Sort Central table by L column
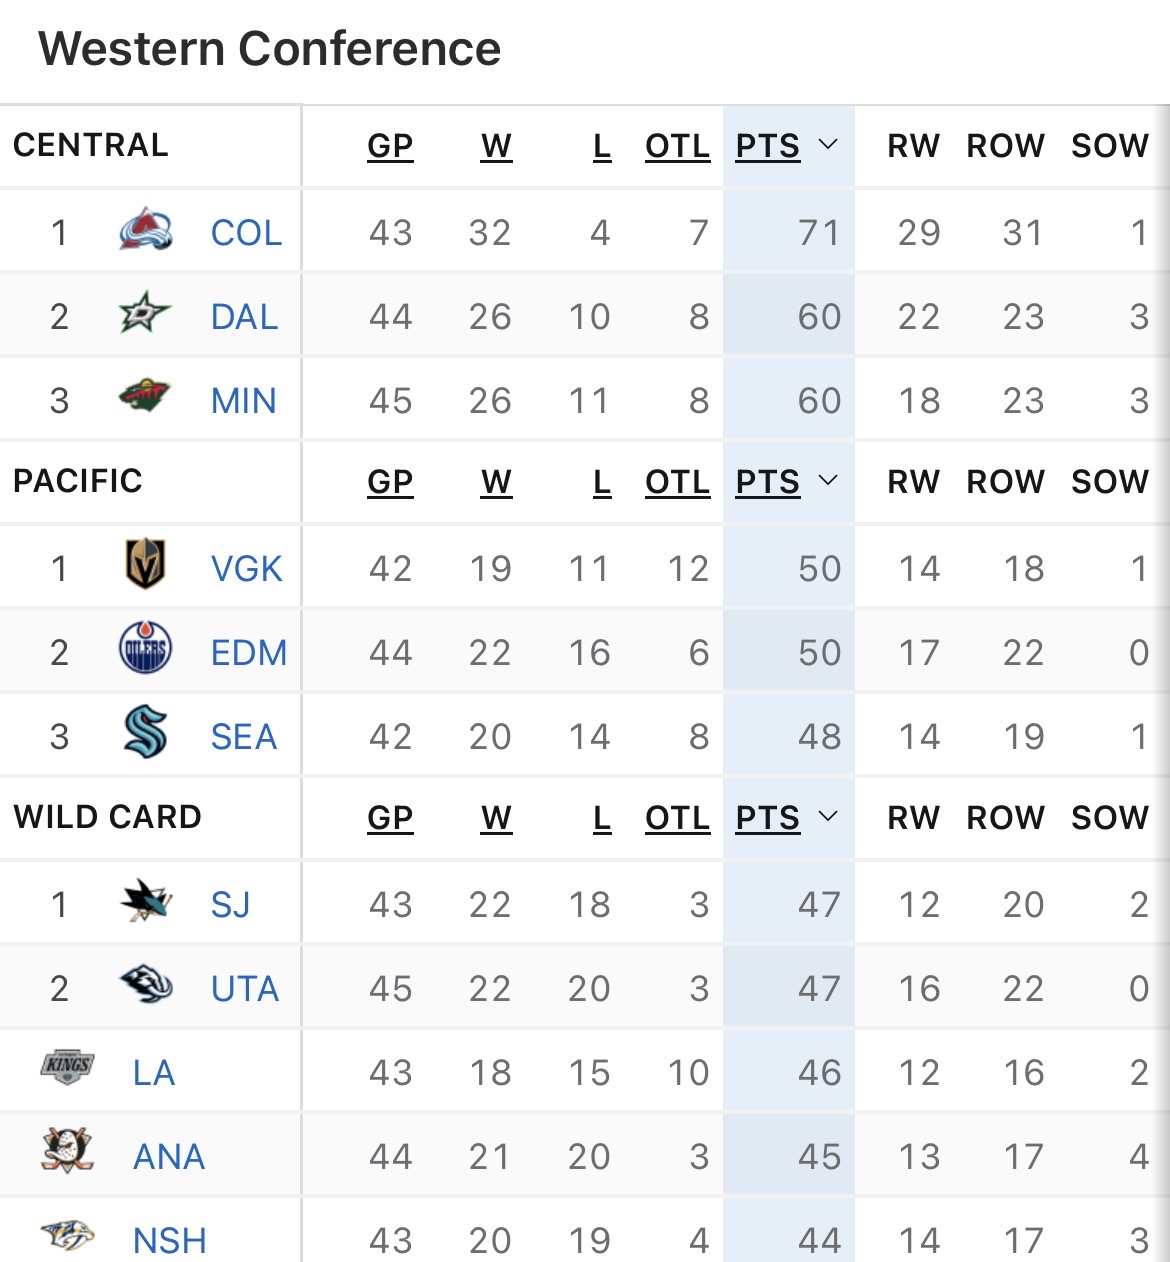Screen dimensions: 1170x1262 [601, 146]
